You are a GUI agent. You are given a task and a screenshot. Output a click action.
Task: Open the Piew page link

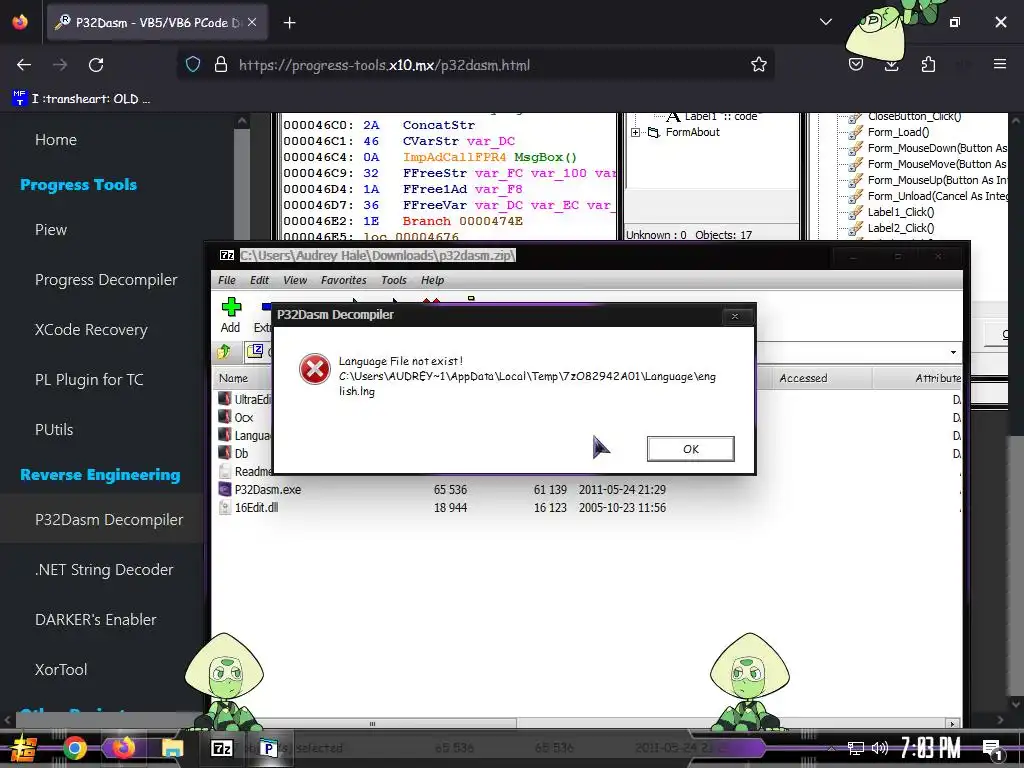[x=51, y=230]
